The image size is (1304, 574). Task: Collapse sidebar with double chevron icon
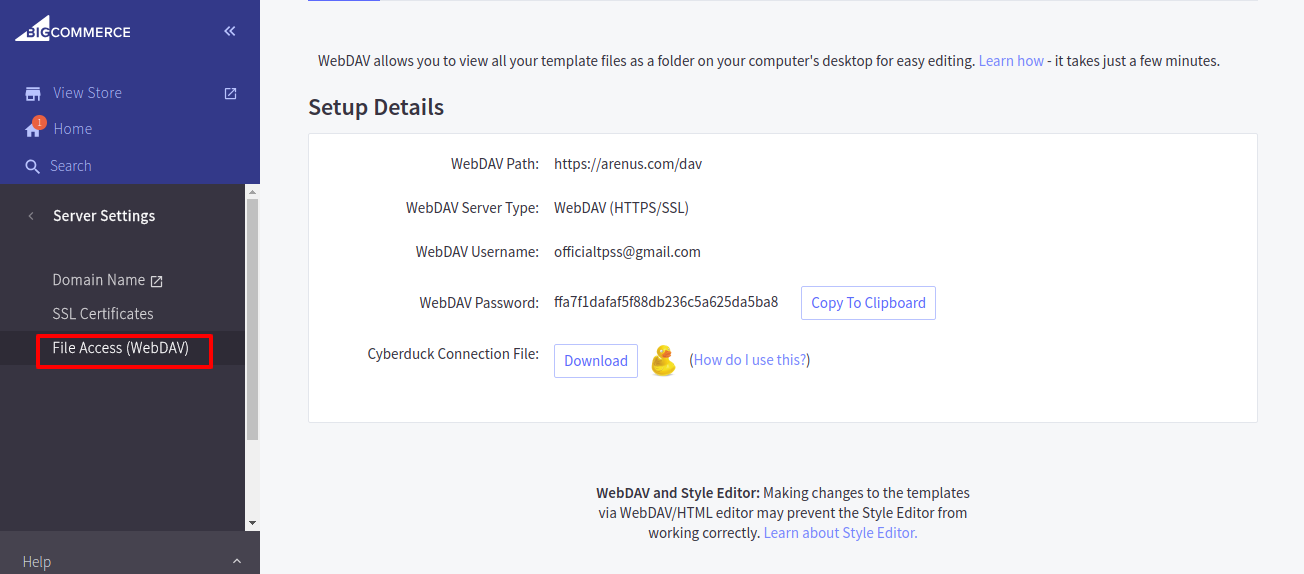(230, 31)
